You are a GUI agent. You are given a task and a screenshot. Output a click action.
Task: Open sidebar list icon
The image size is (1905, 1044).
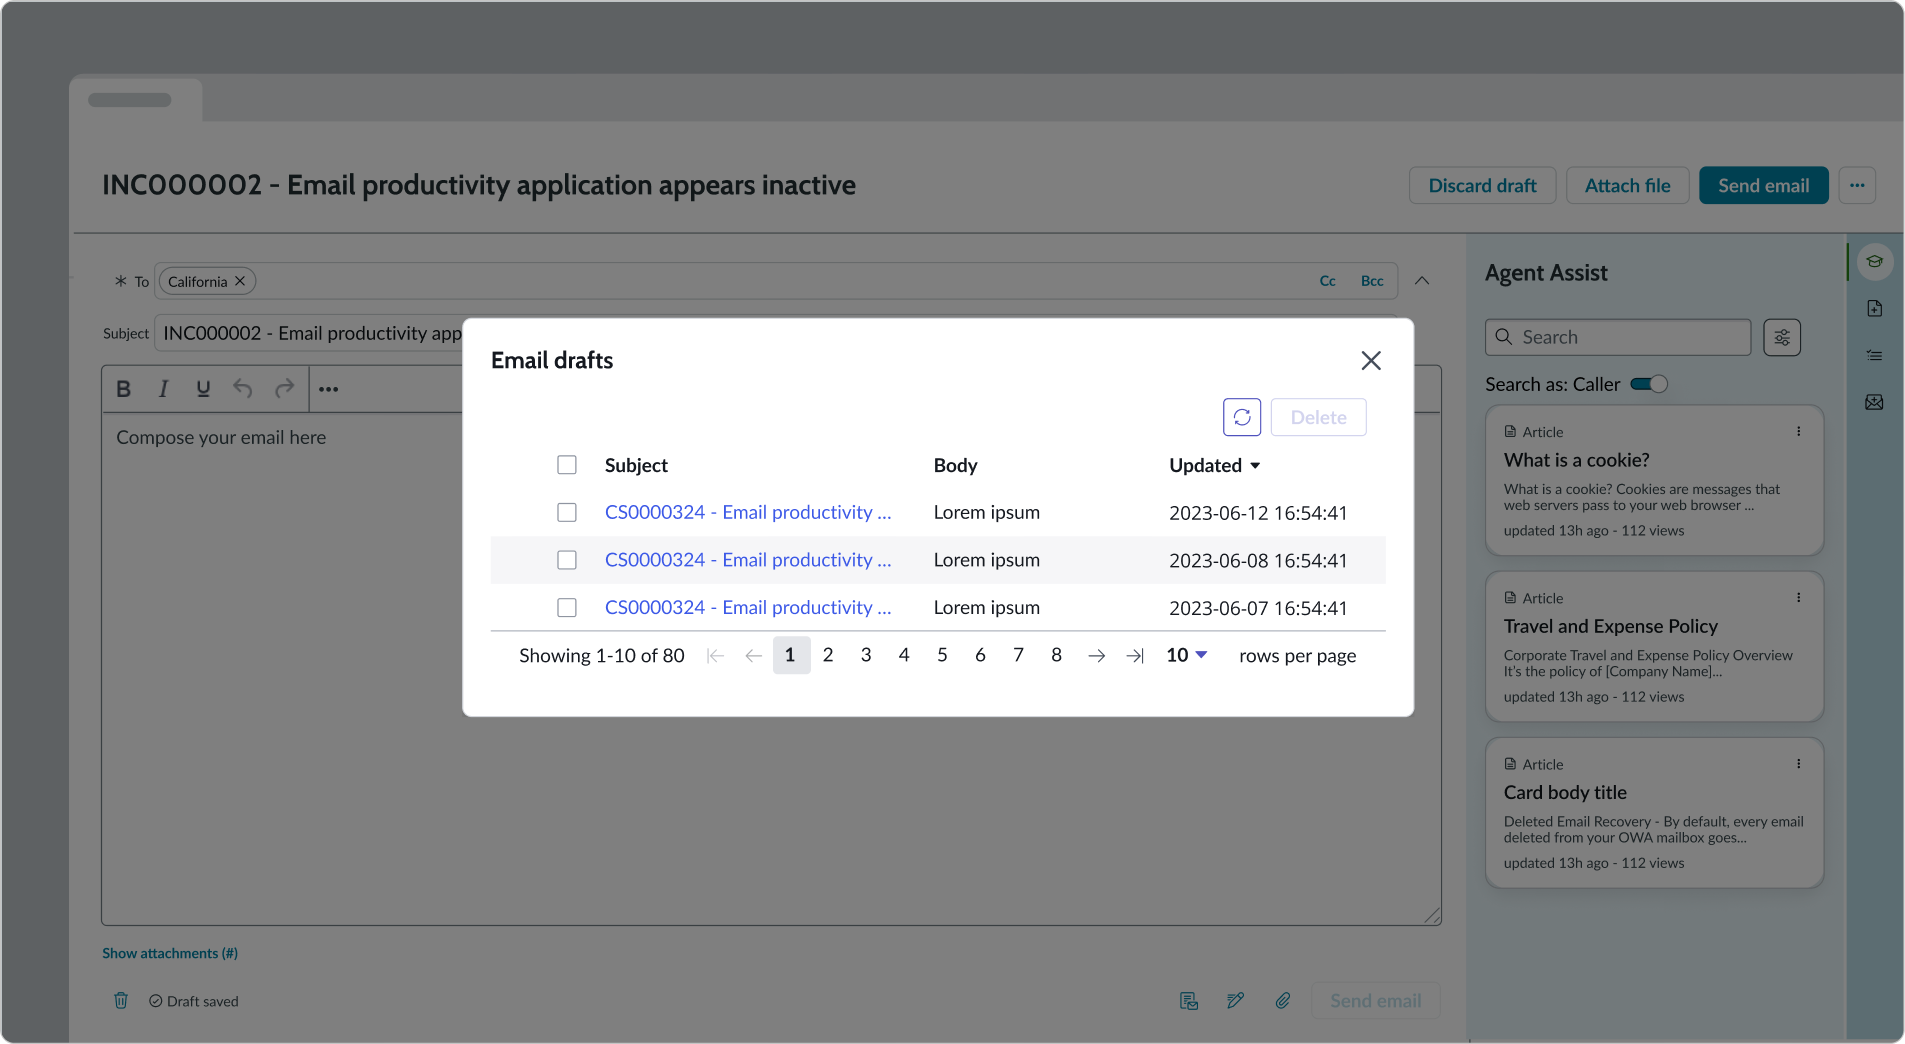click(x=1875, y=356)
